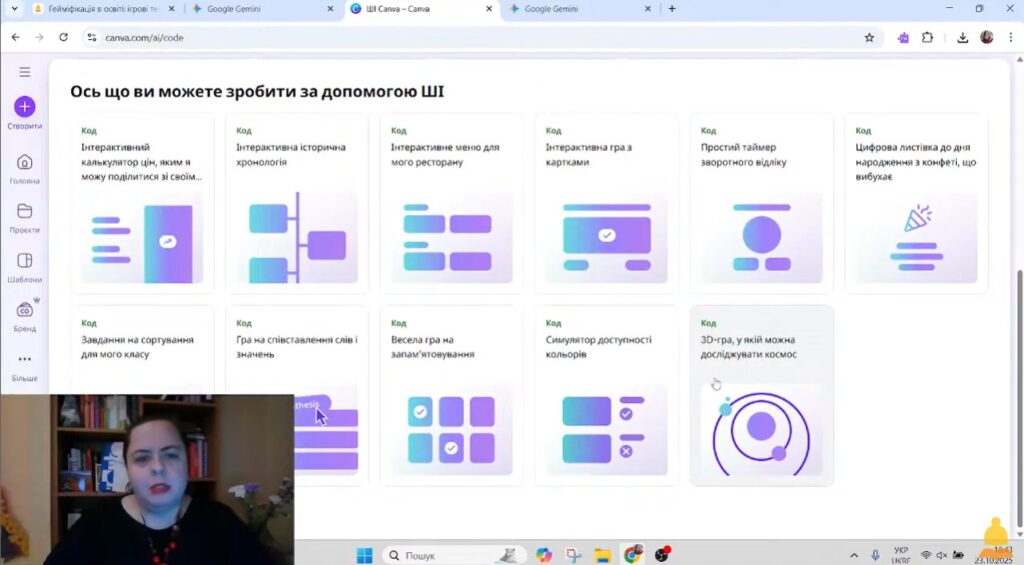Viewport: 1024px width, 565px height.
Task: Select the Простий таймер зворотного відліку card
Action: tap(761, 204)
